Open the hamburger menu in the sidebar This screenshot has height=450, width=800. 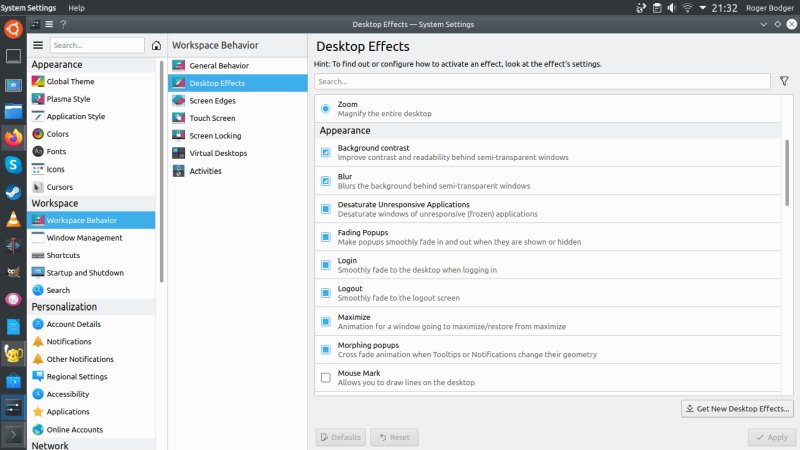[x=38, y=45]
